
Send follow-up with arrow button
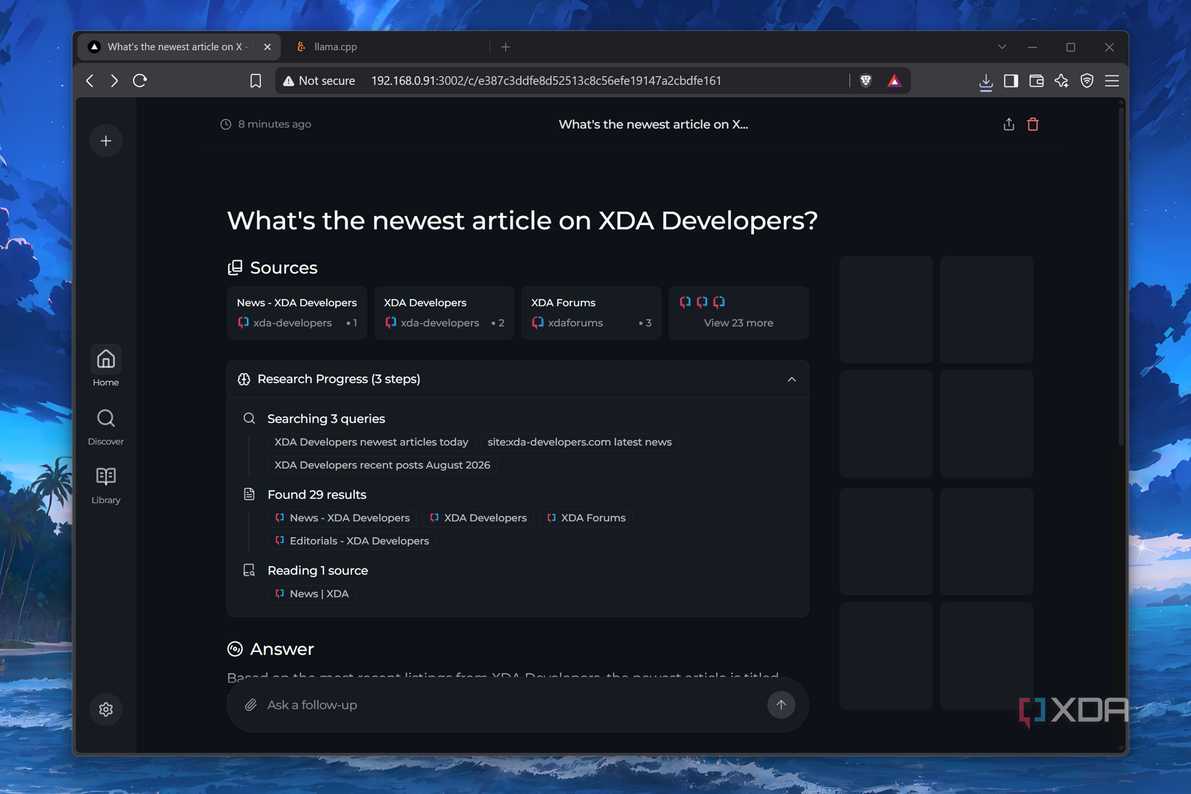tap(780, 705)
